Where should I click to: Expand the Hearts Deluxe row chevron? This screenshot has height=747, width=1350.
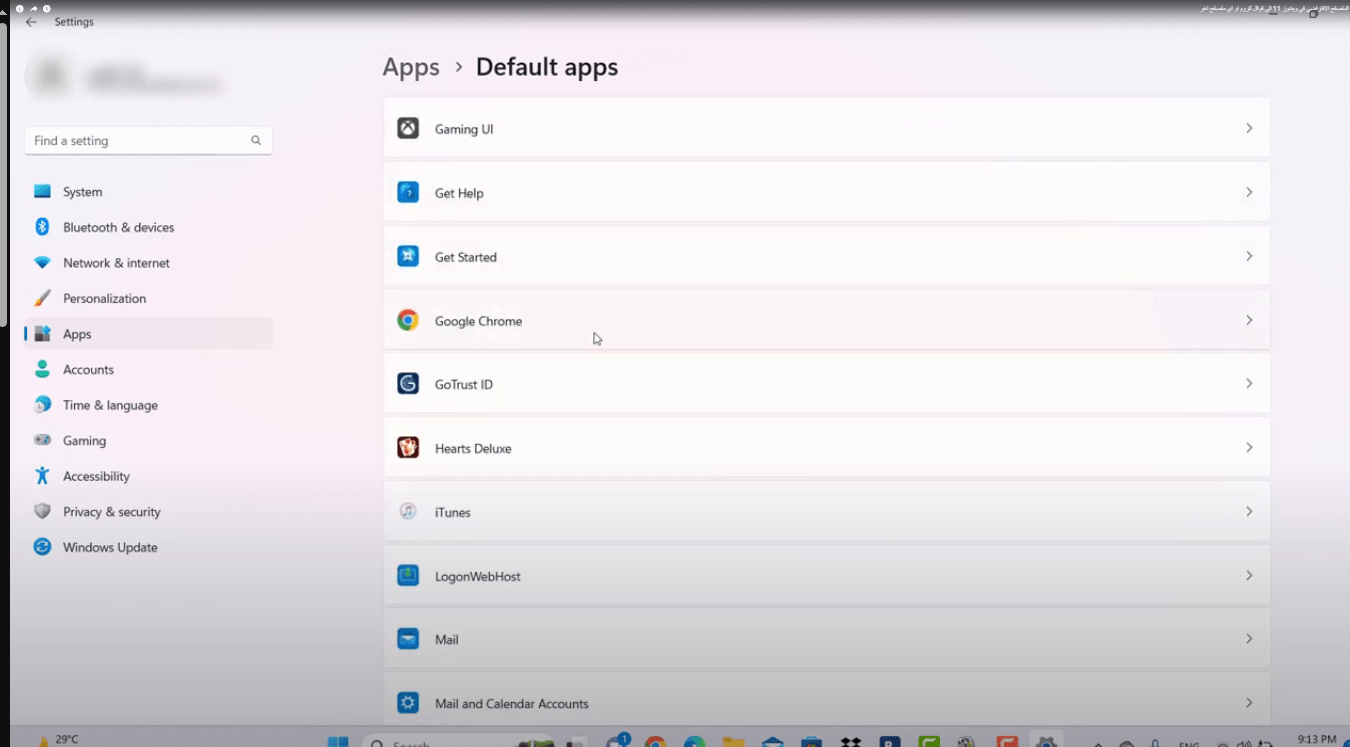(1249, 447)
